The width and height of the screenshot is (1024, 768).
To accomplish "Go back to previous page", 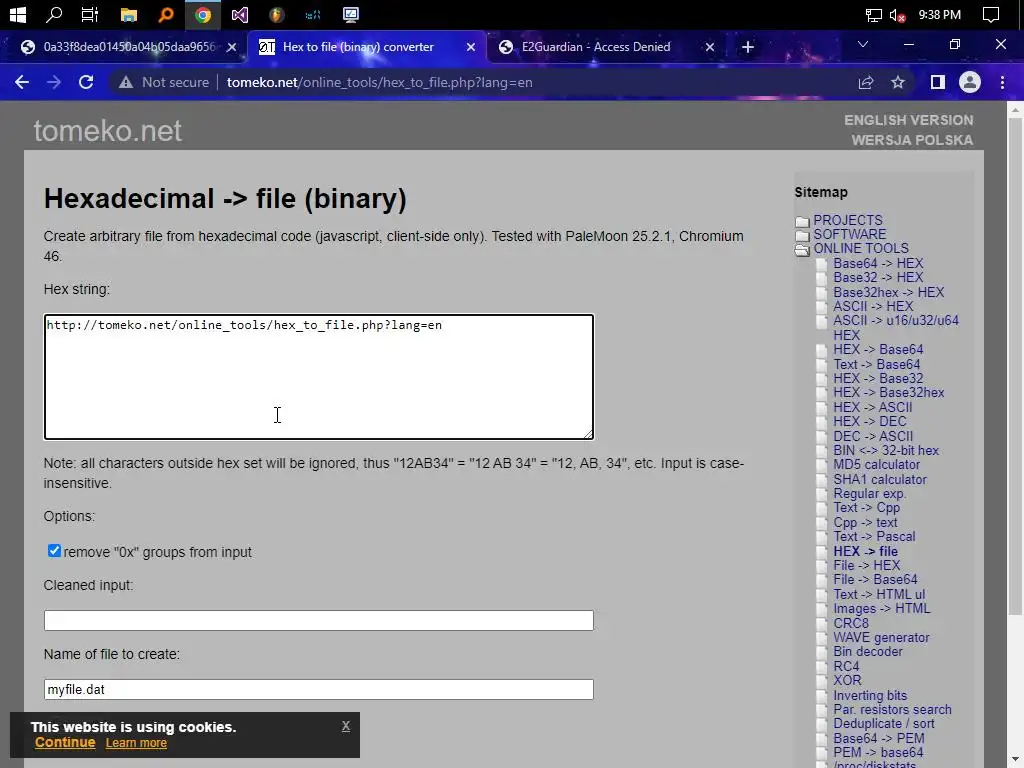I will (22, 82).
